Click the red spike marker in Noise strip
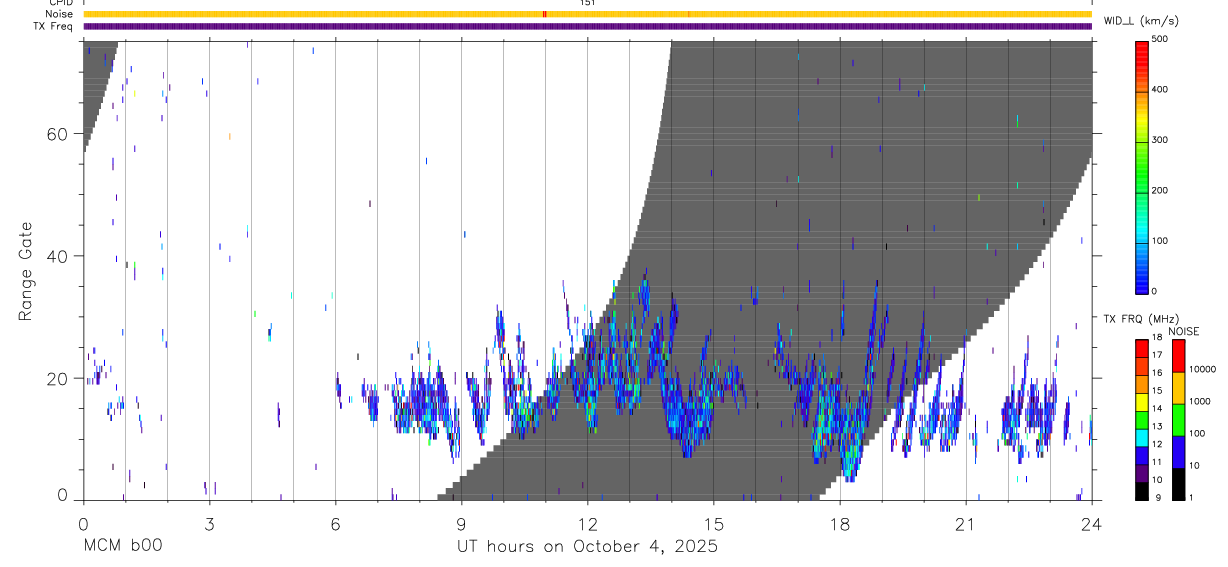 (544, 14)
